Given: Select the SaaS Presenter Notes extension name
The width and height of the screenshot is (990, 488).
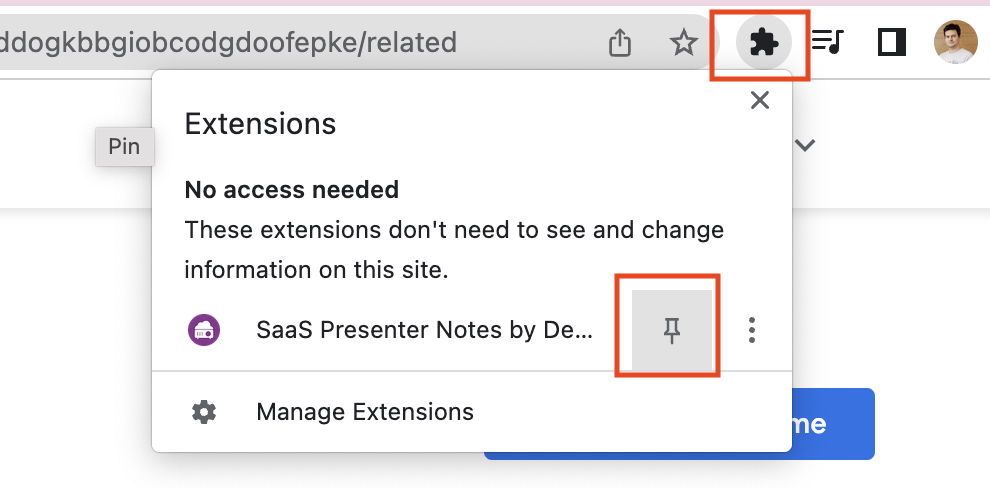Looking at the screenshot, I should 425,329.
